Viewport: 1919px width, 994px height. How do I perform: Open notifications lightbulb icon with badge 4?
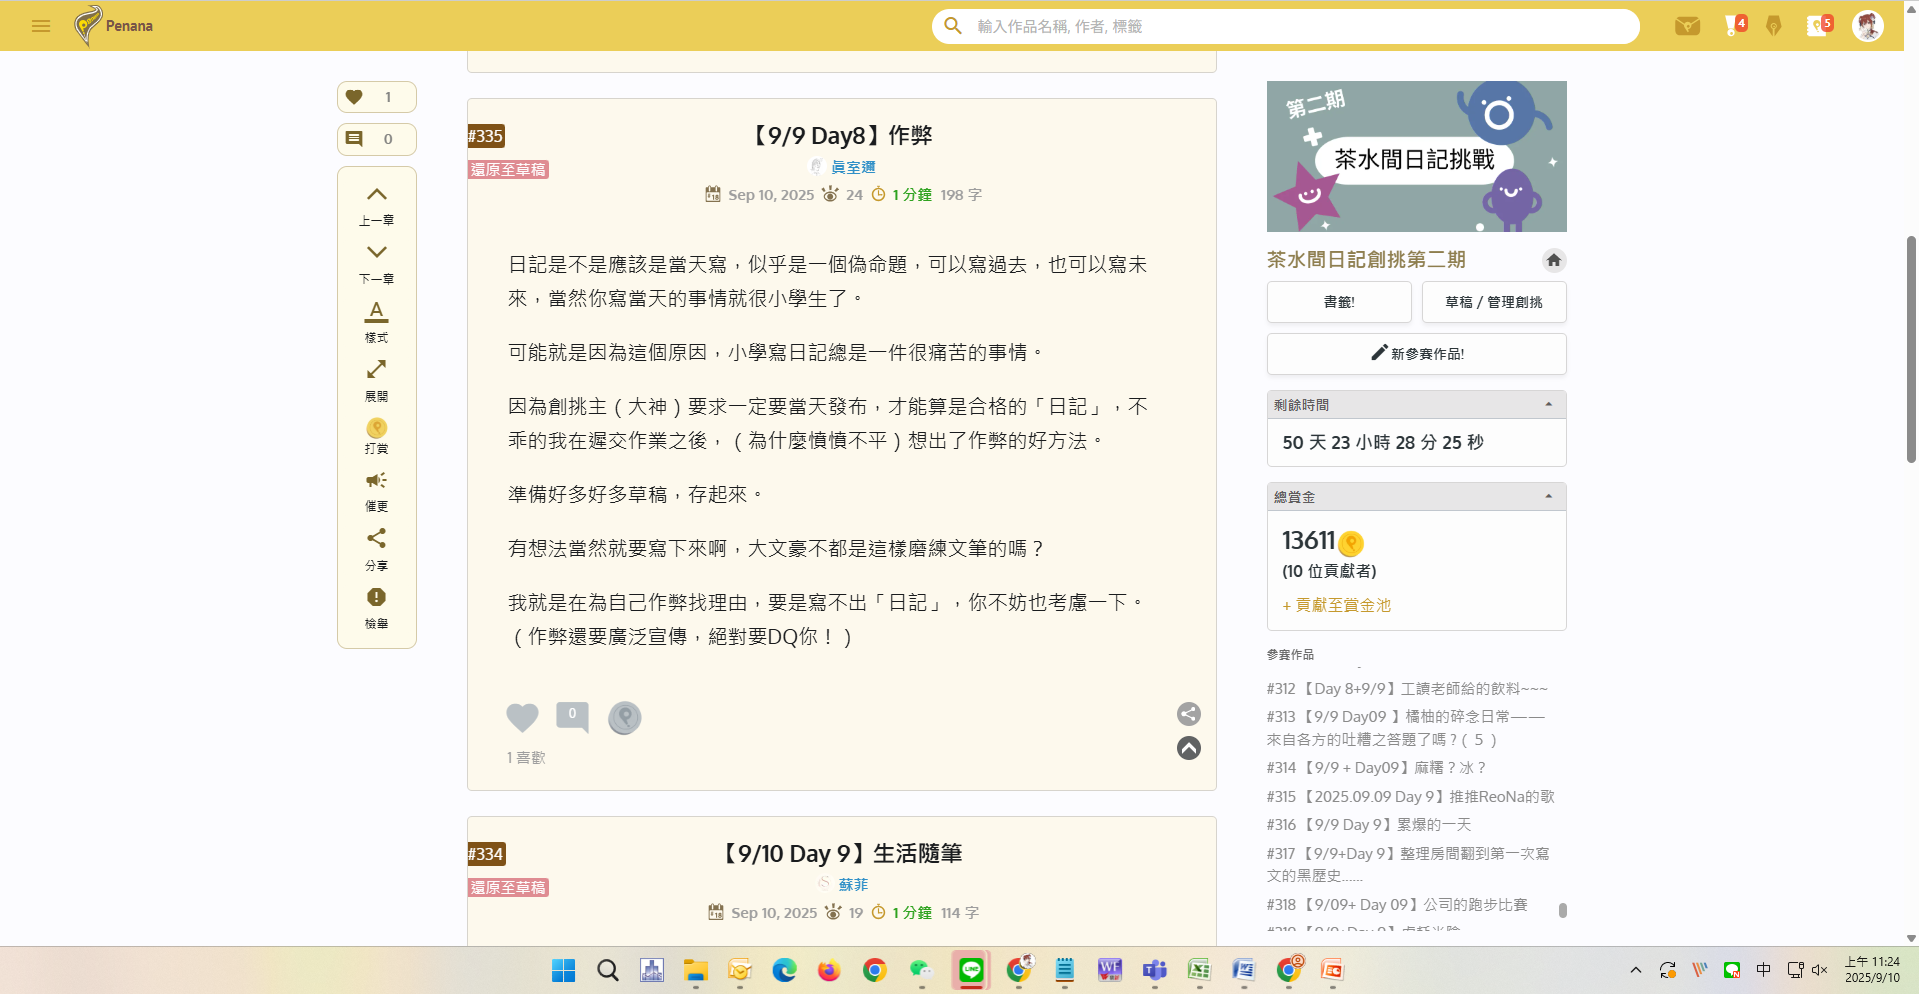coord(1735,25)
